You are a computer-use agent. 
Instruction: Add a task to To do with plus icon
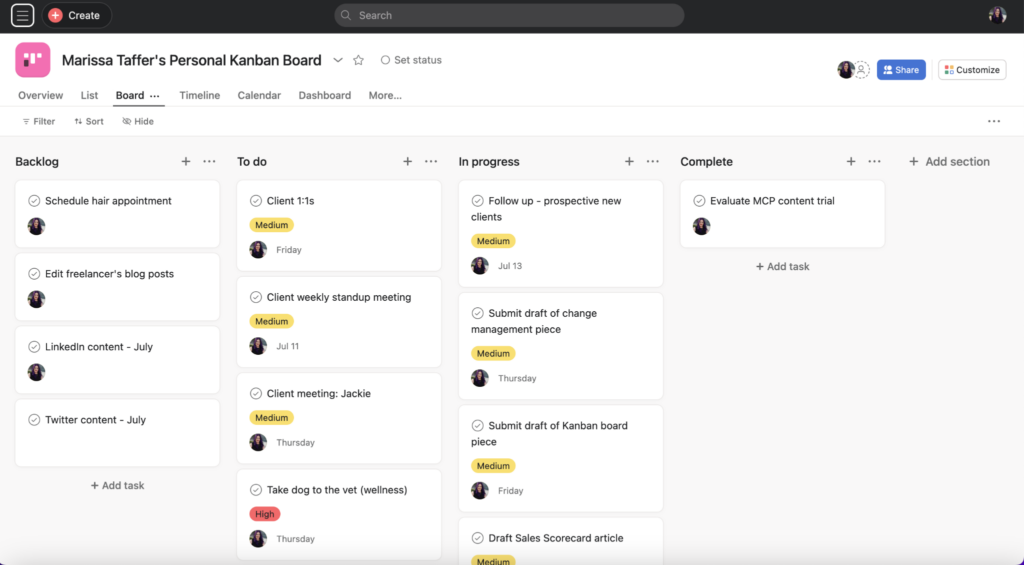coord(408,161)
